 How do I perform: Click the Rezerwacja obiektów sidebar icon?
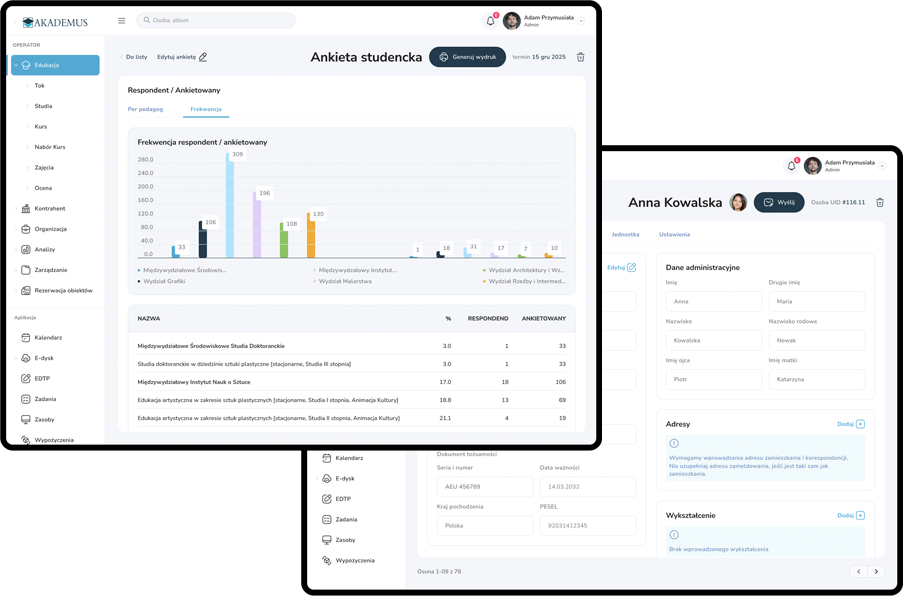tap(27, 290)
